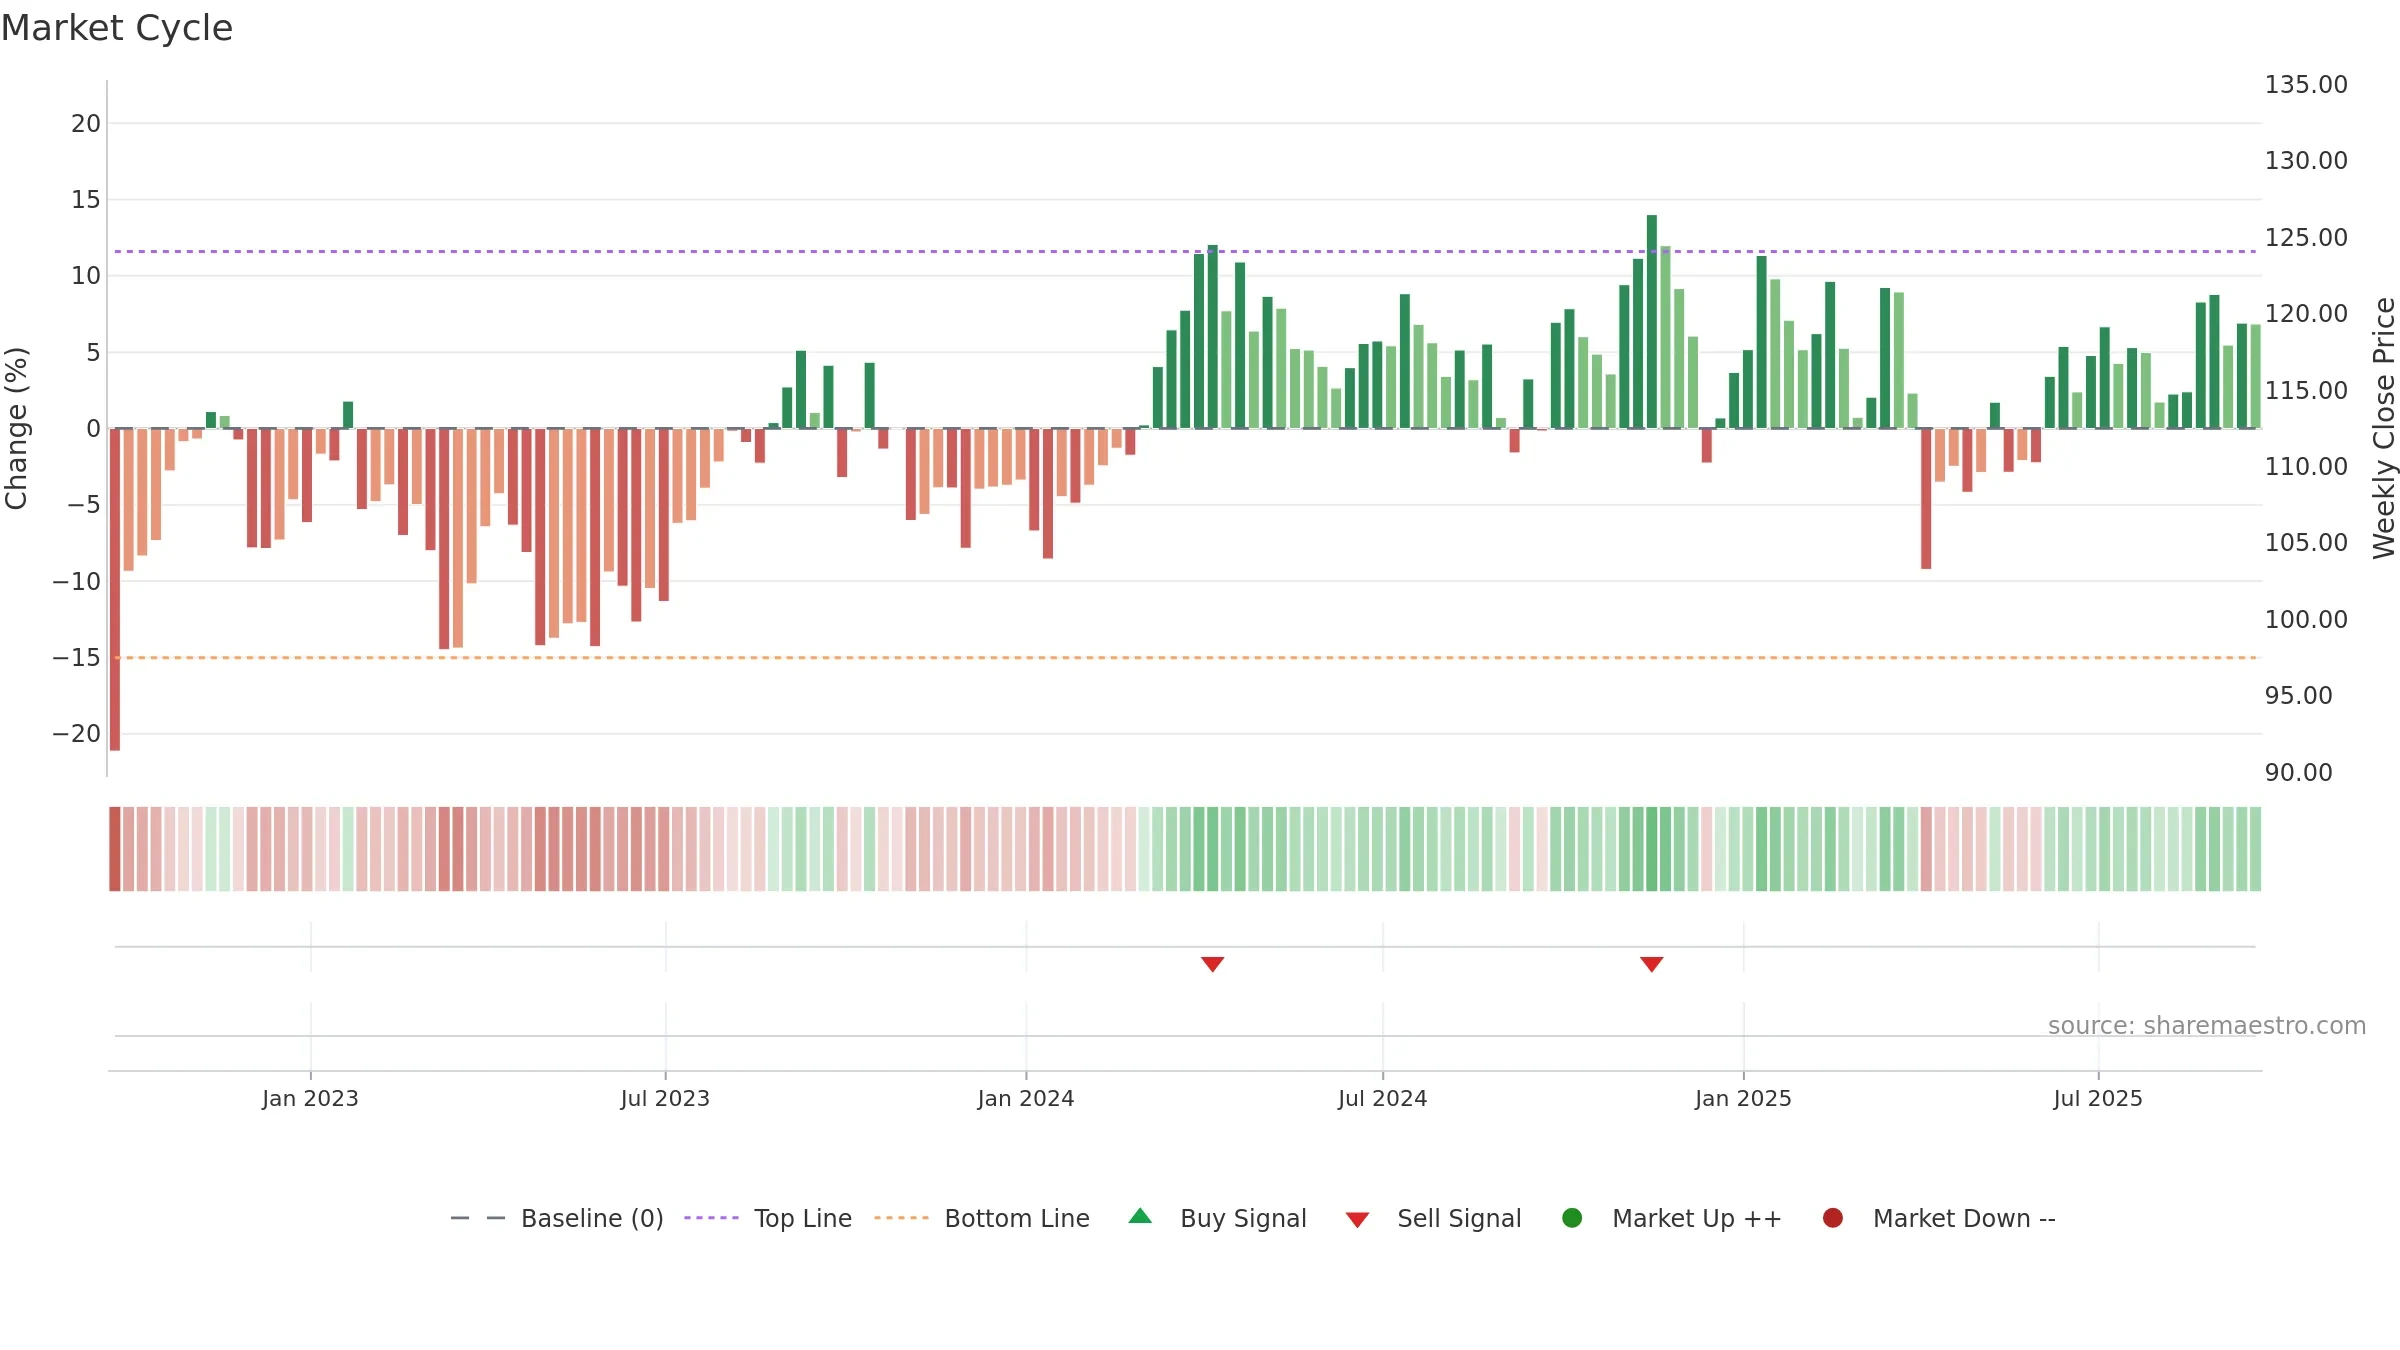The width and height of the screenshot is (2400, 1350).
Task: Click the Change (%) axis title
Action: click(16, 428)
